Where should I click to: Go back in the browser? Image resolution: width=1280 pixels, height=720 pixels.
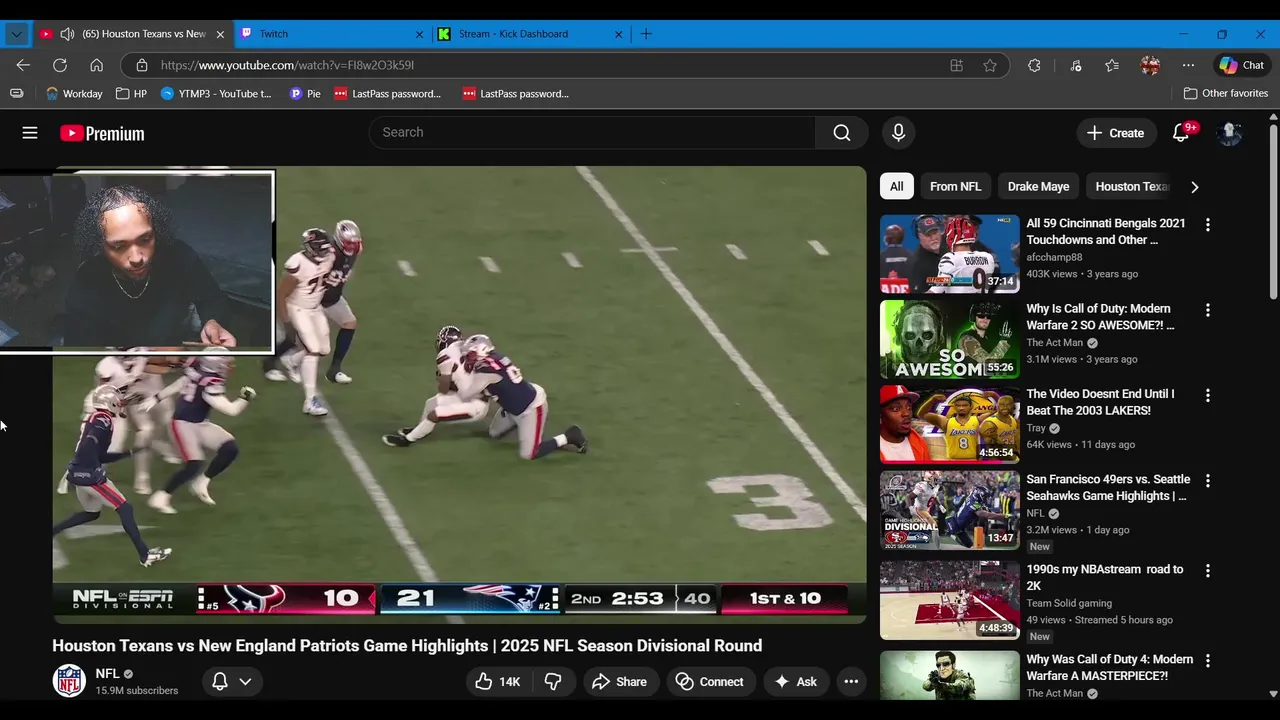click(x=23, y=65)
